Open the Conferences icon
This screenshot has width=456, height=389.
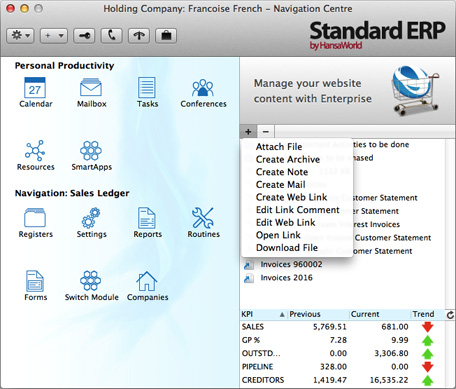click(x=203, y=88)
